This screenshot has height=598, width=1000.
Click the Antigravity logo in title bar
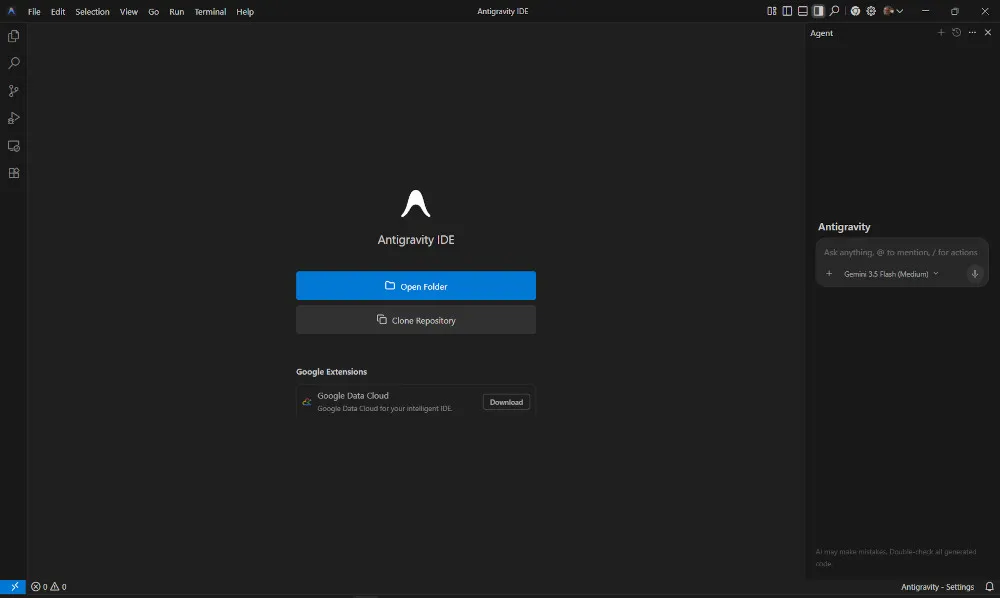(x=11, y=11)
